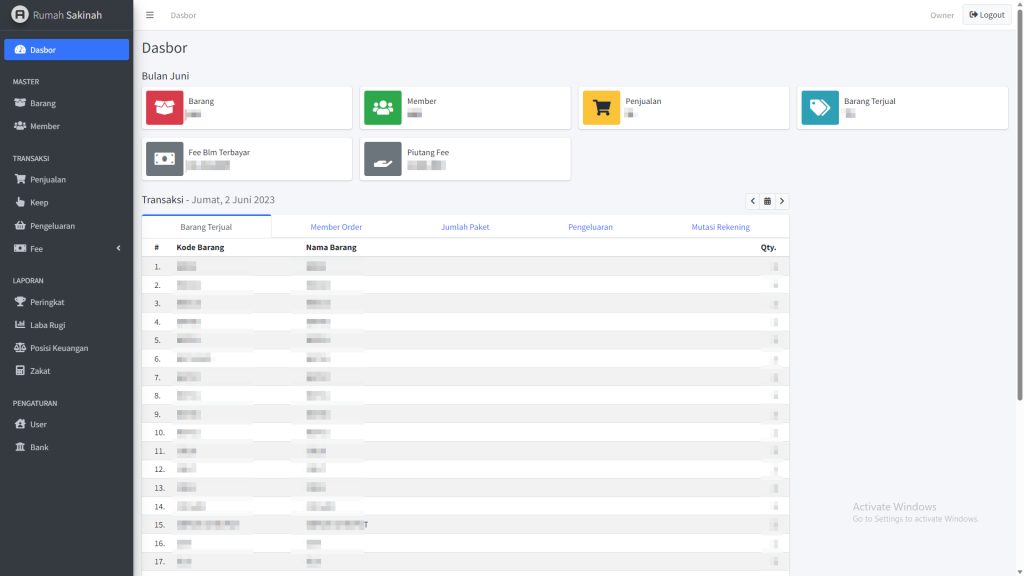
Task: Open the red Barang box icon card
Action: click(x=164, y=108)
